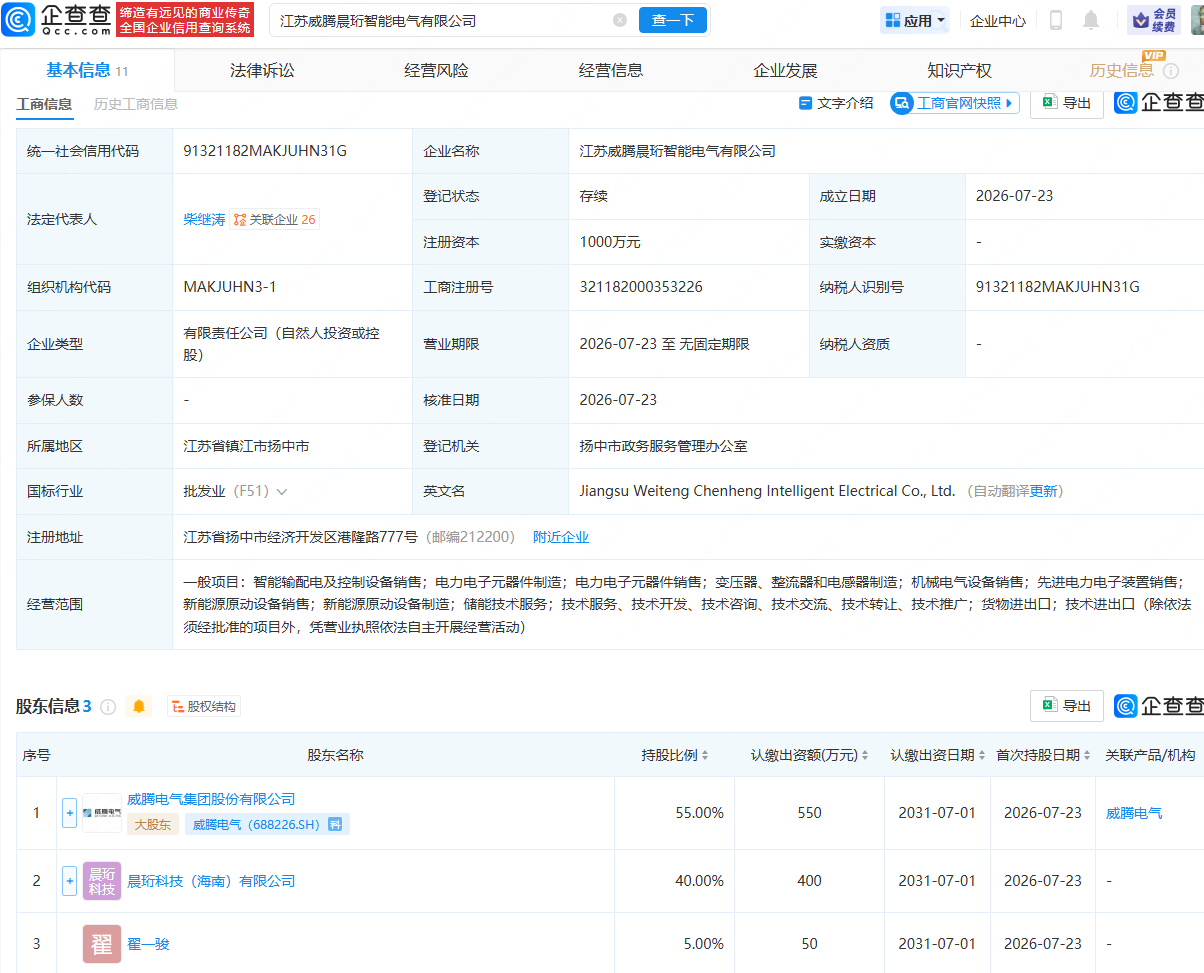Click the 股东名称 column header
Screen dimensions: 1204x973
[x=335, y=755]
